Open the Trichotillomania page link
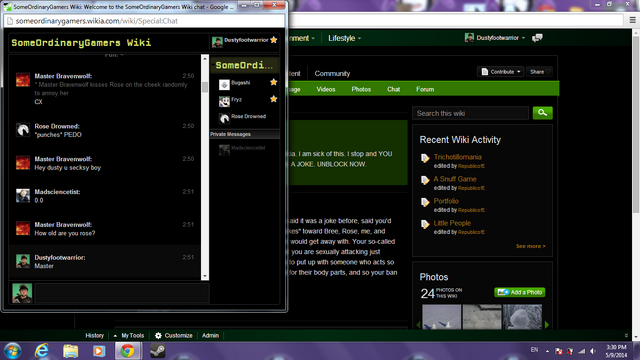Viewport: 640px width, 360px height. click(x=458, y=157)
